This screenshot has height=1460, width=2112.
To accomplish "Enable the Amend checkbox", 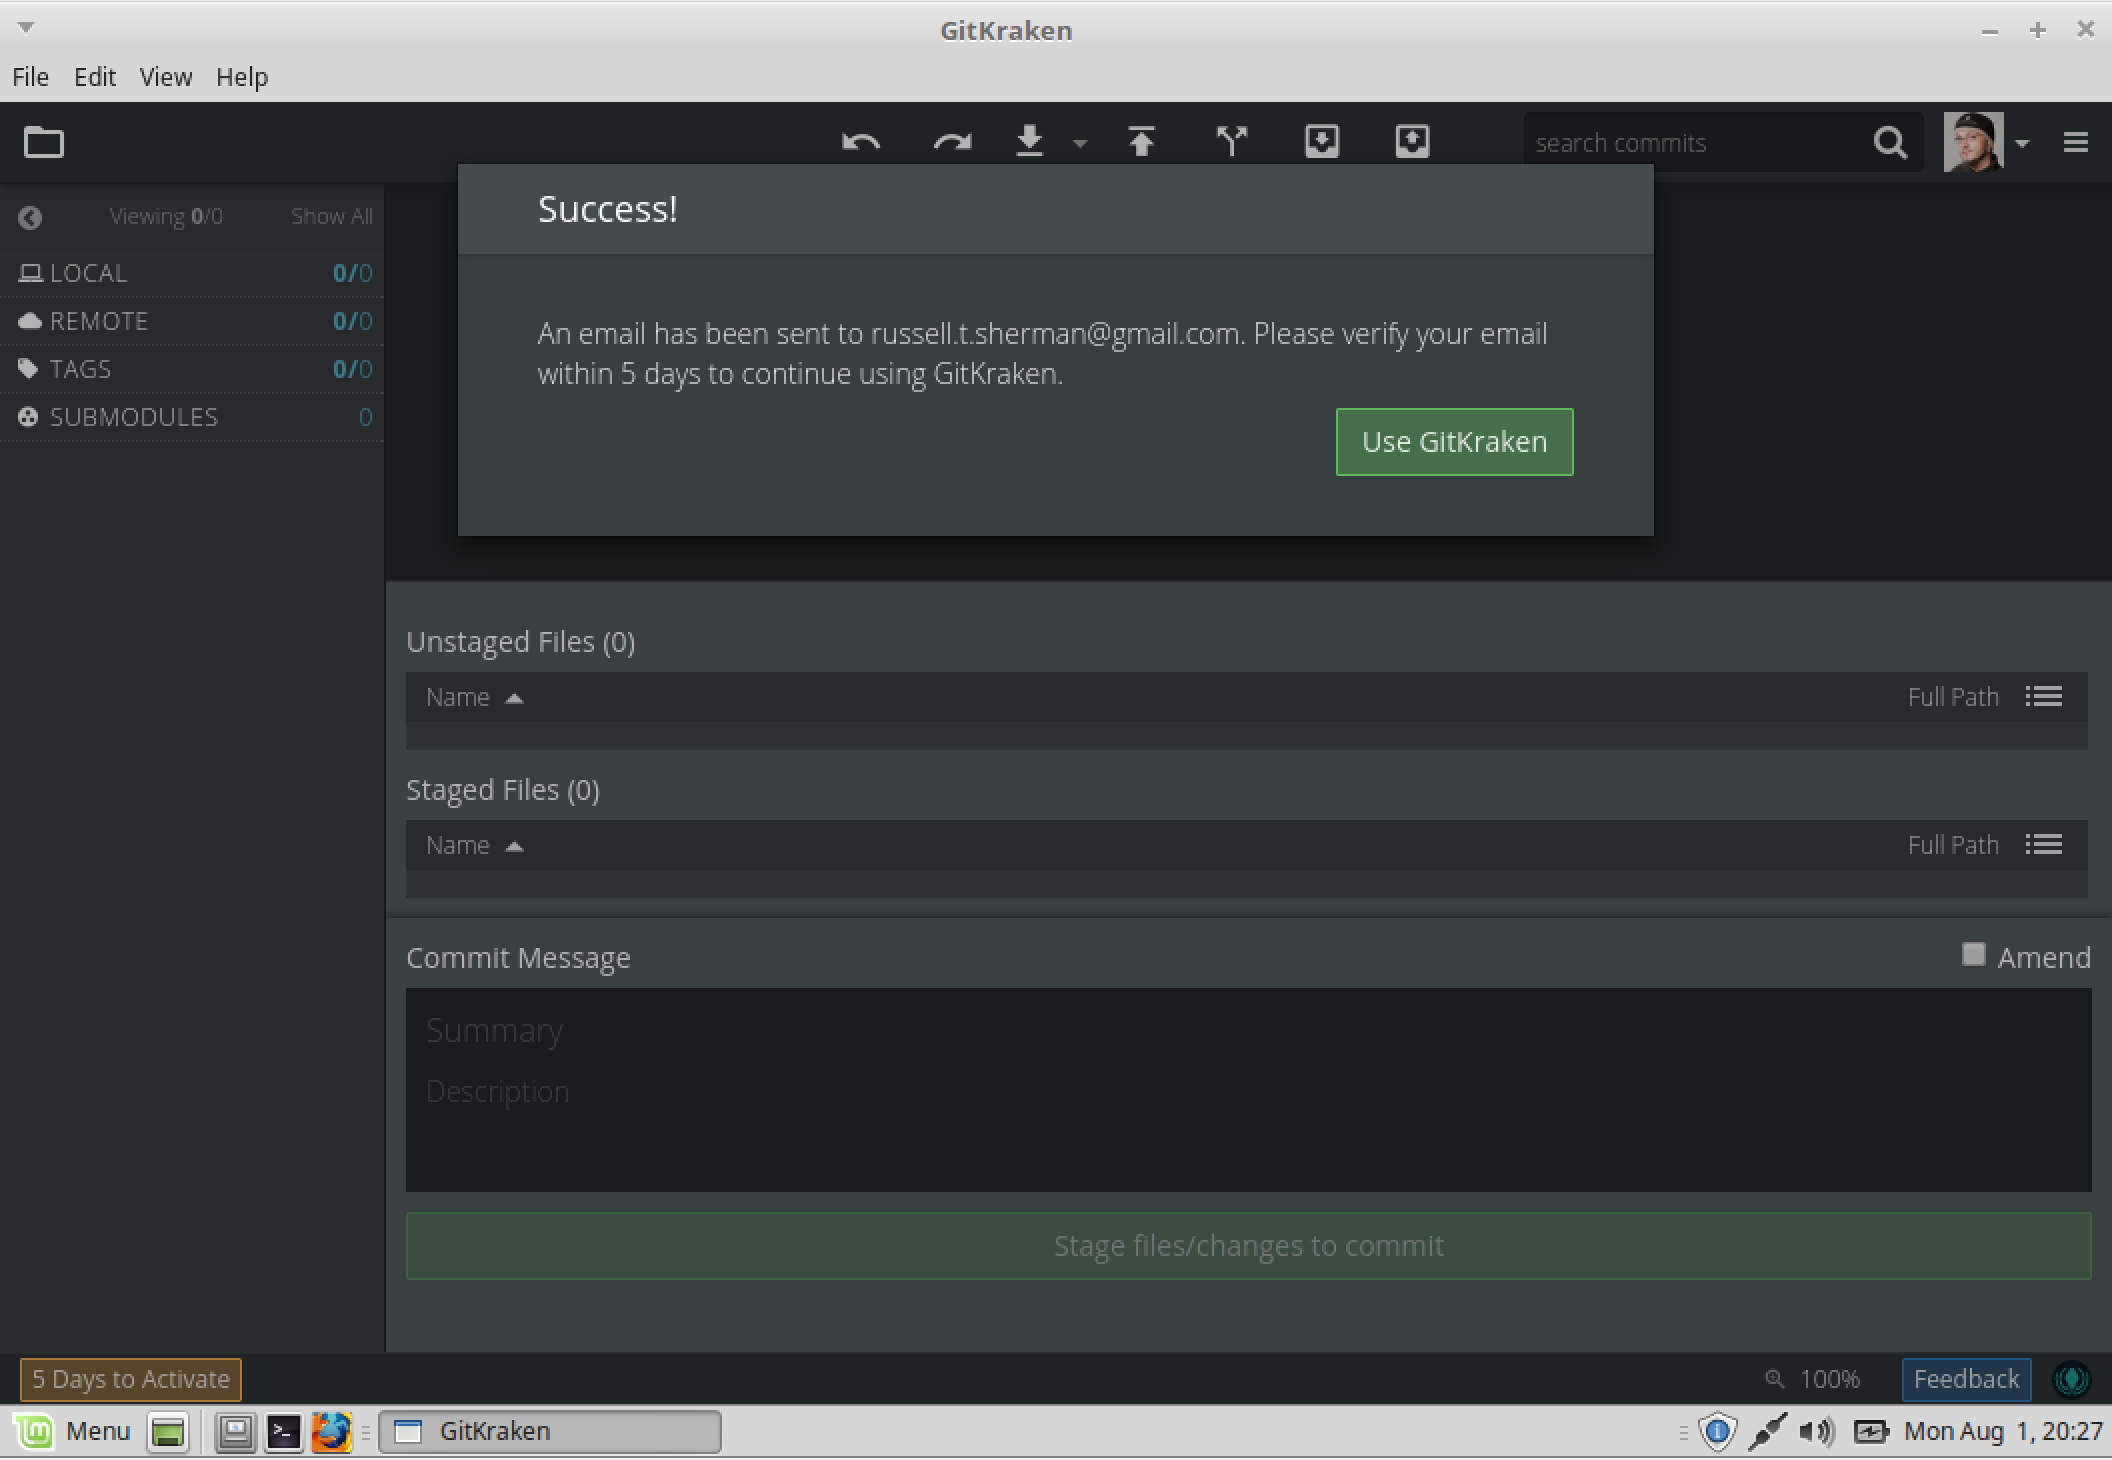I will click(x=1973, y=954).
